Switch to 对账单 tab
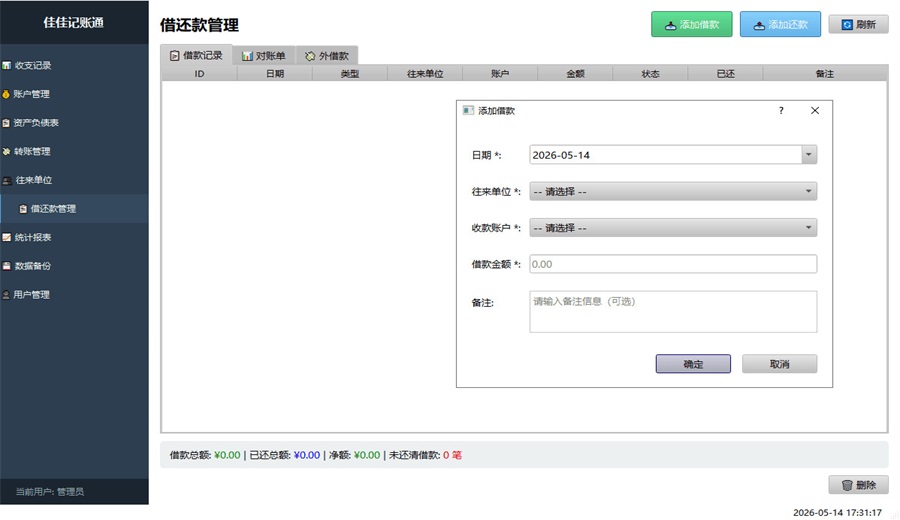This screenshot has width=900, height=520. click(263, 56)
